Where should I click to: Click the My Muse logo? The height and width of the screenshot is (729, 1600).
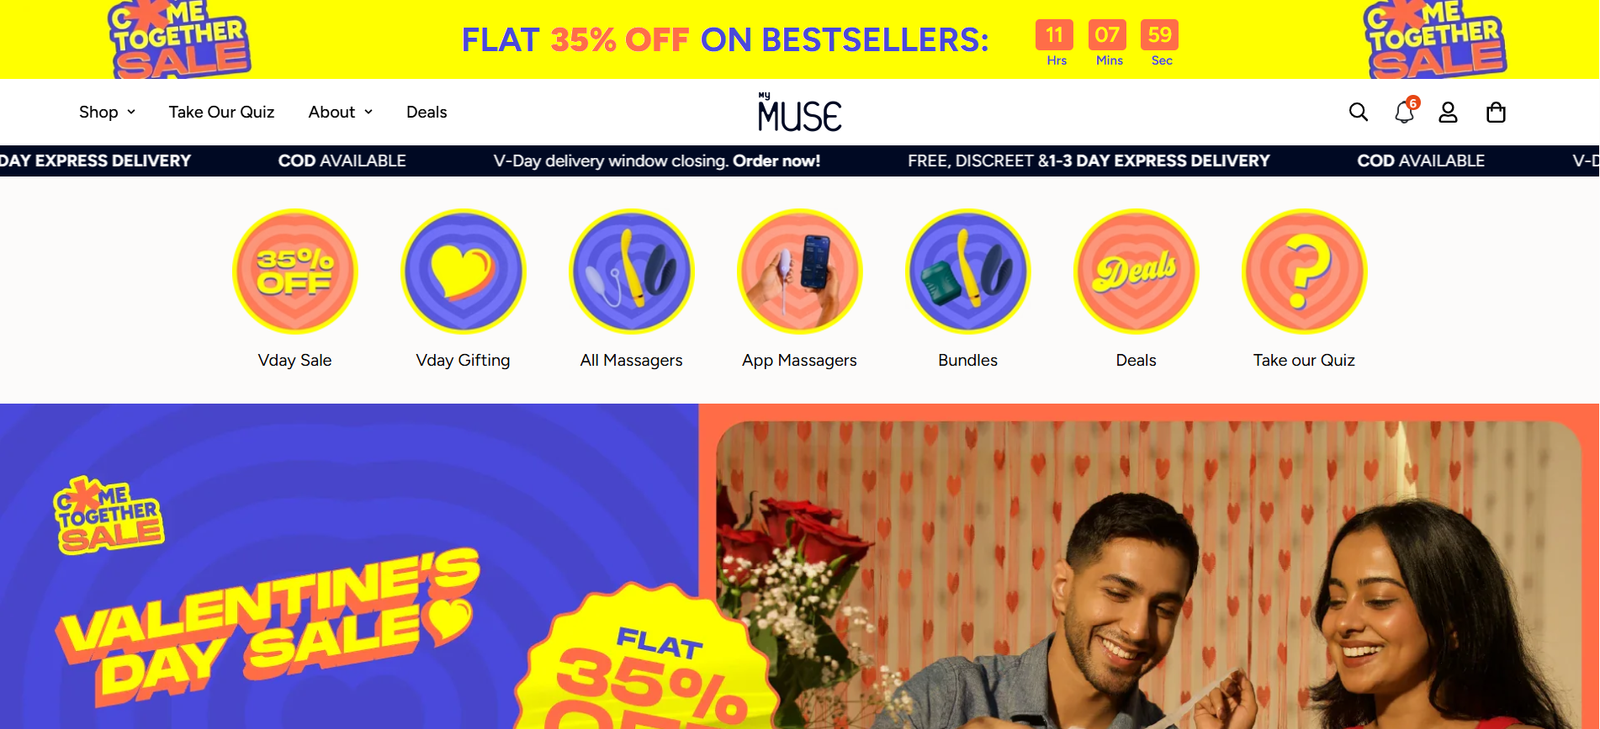click(x=800, y=112)
